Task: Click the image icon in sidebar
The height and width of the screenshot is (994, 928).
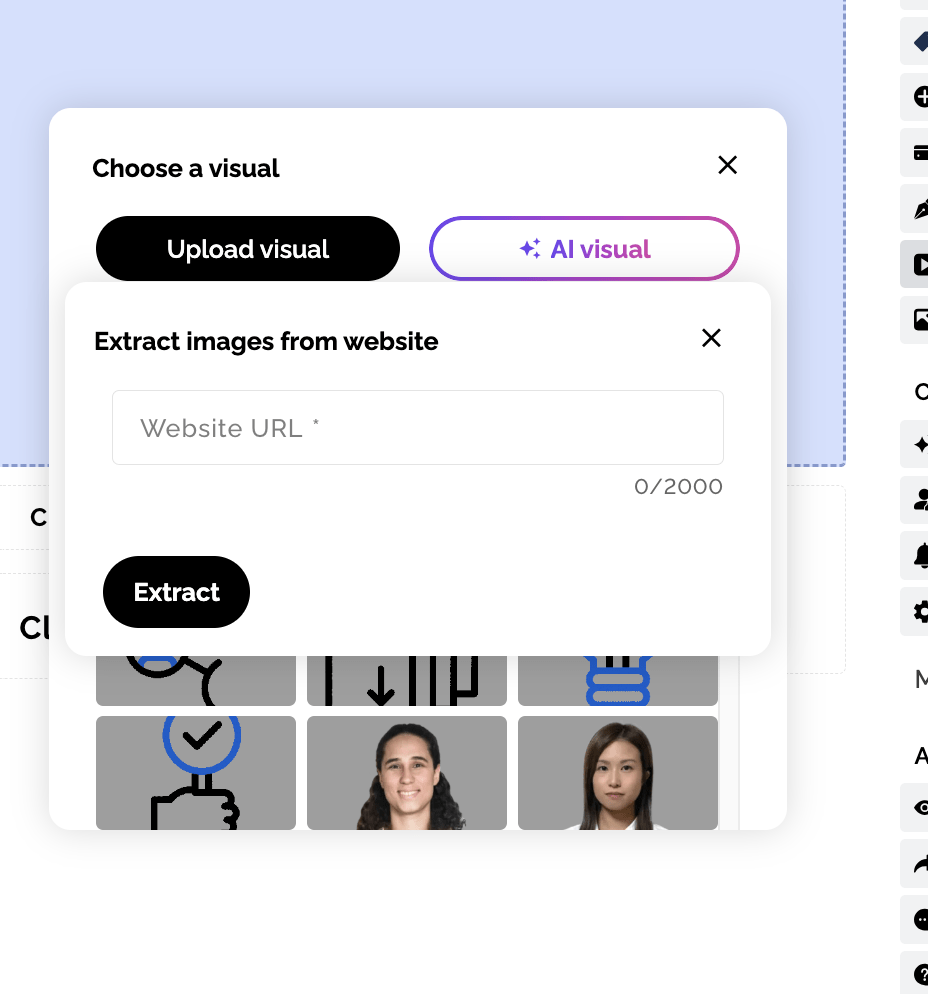Action: point(918,320)
